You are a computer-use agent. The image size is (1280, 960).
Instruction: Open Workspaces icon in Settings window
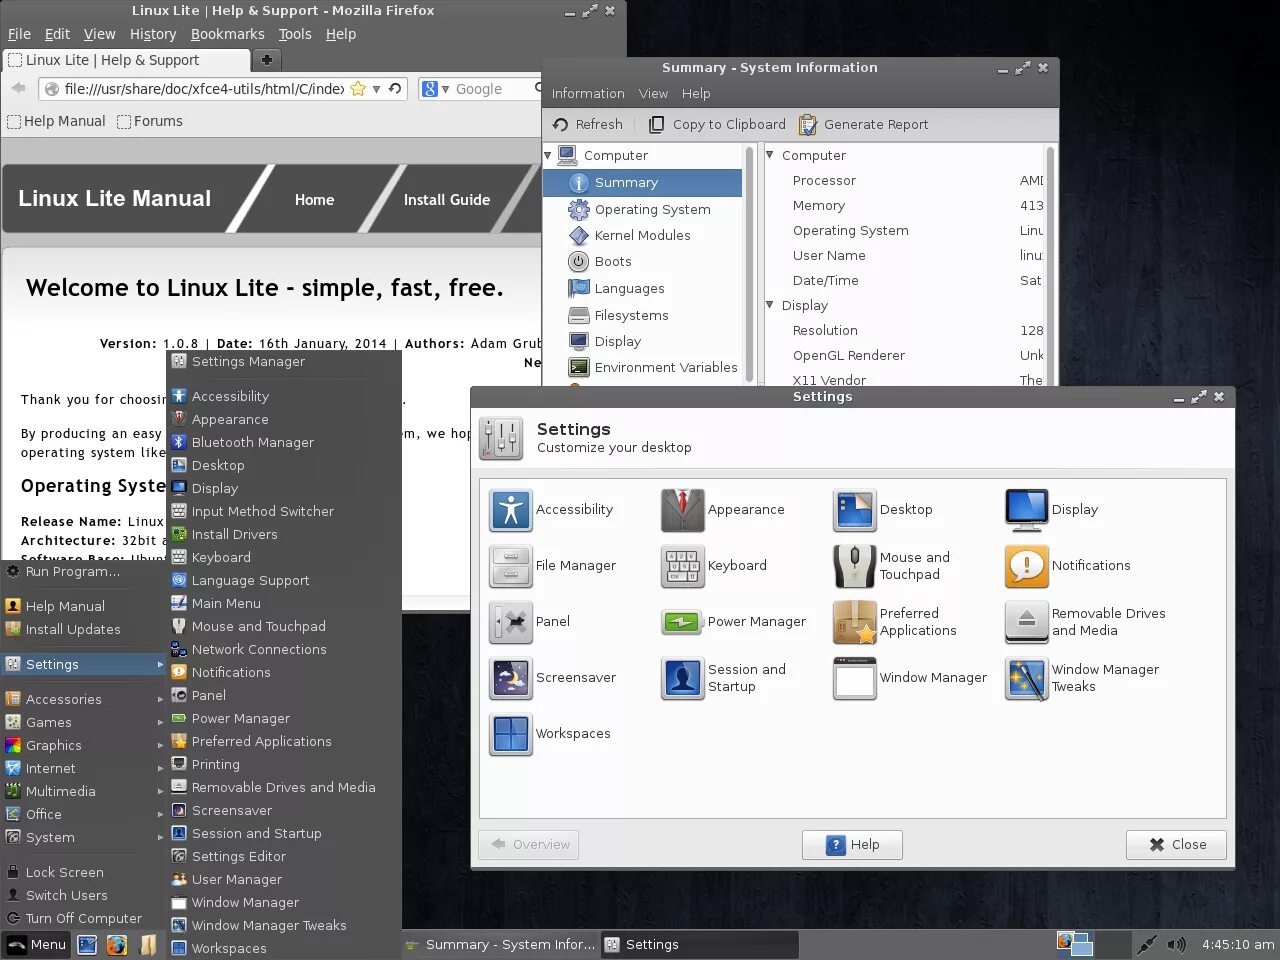(x=511, y=734)
